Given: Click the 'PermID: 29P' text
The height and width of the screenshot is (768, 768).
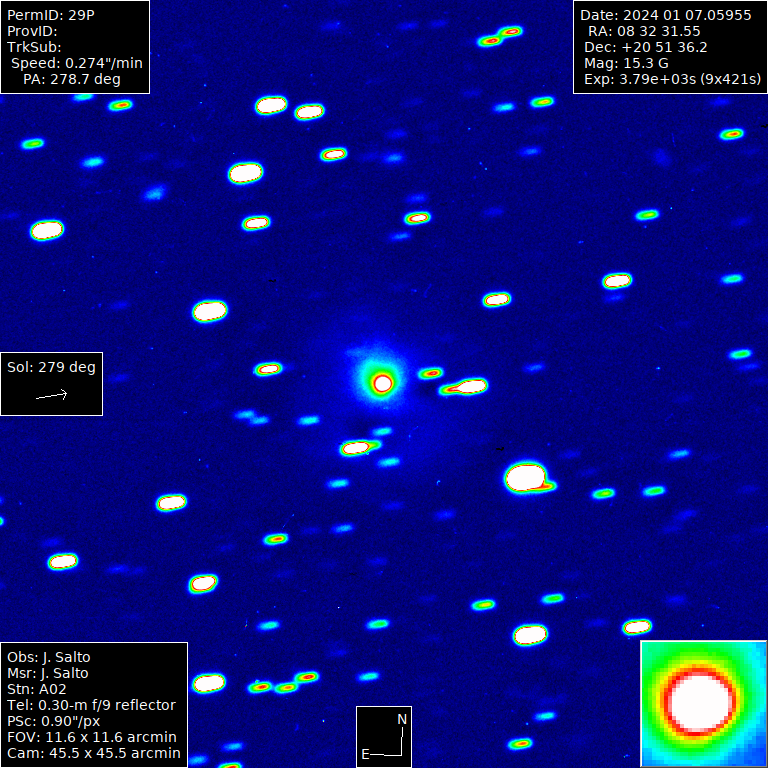Looking at the screenshot, I should click(50, 15).
